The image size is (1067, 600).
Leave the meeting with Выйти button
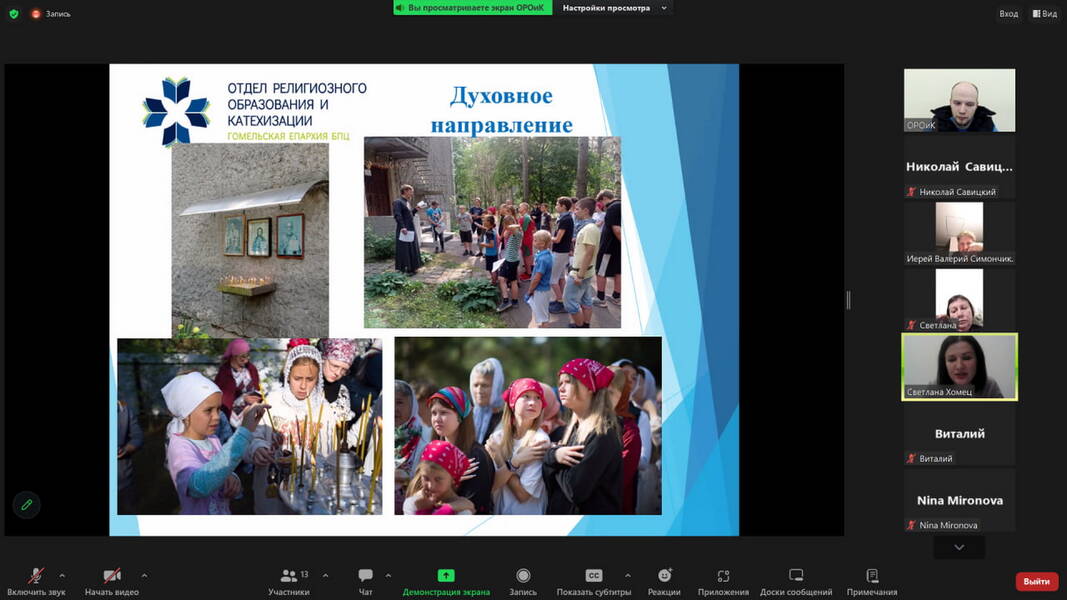coord(1036,581)
